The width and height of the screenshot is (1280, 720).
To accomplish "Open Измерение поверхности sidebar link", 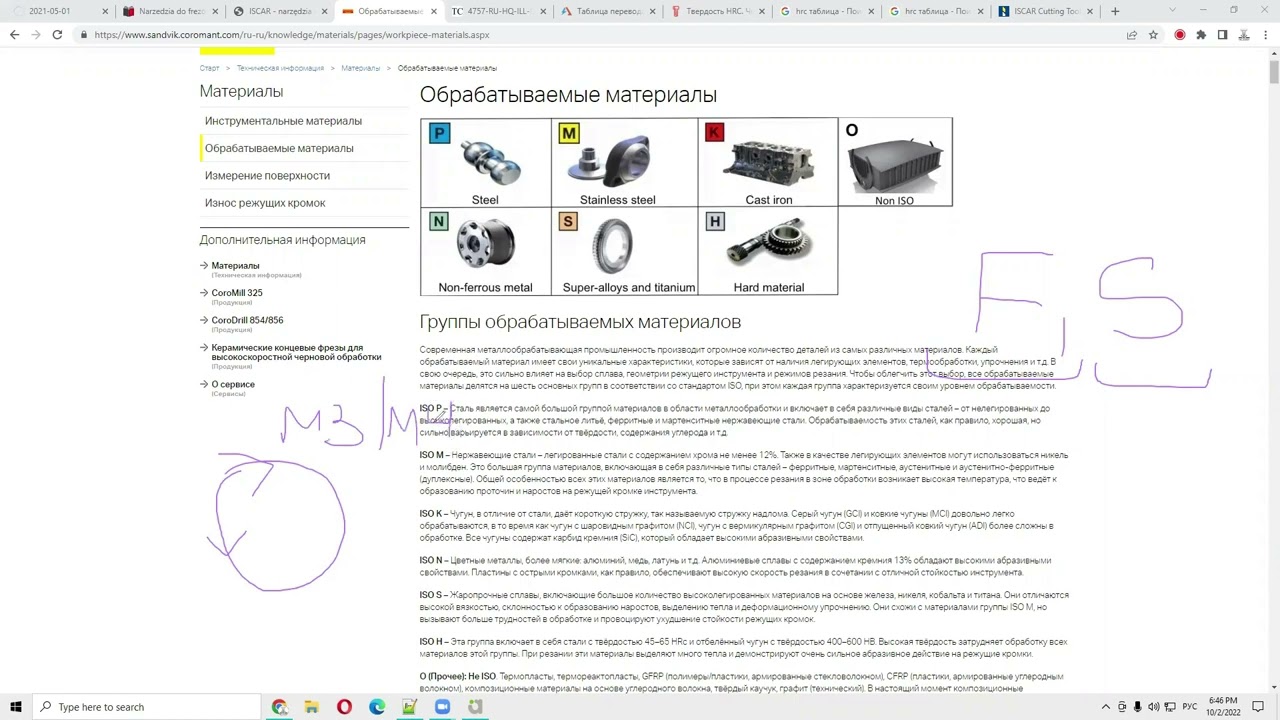I will pyautogui.click(x=267, y=176).
